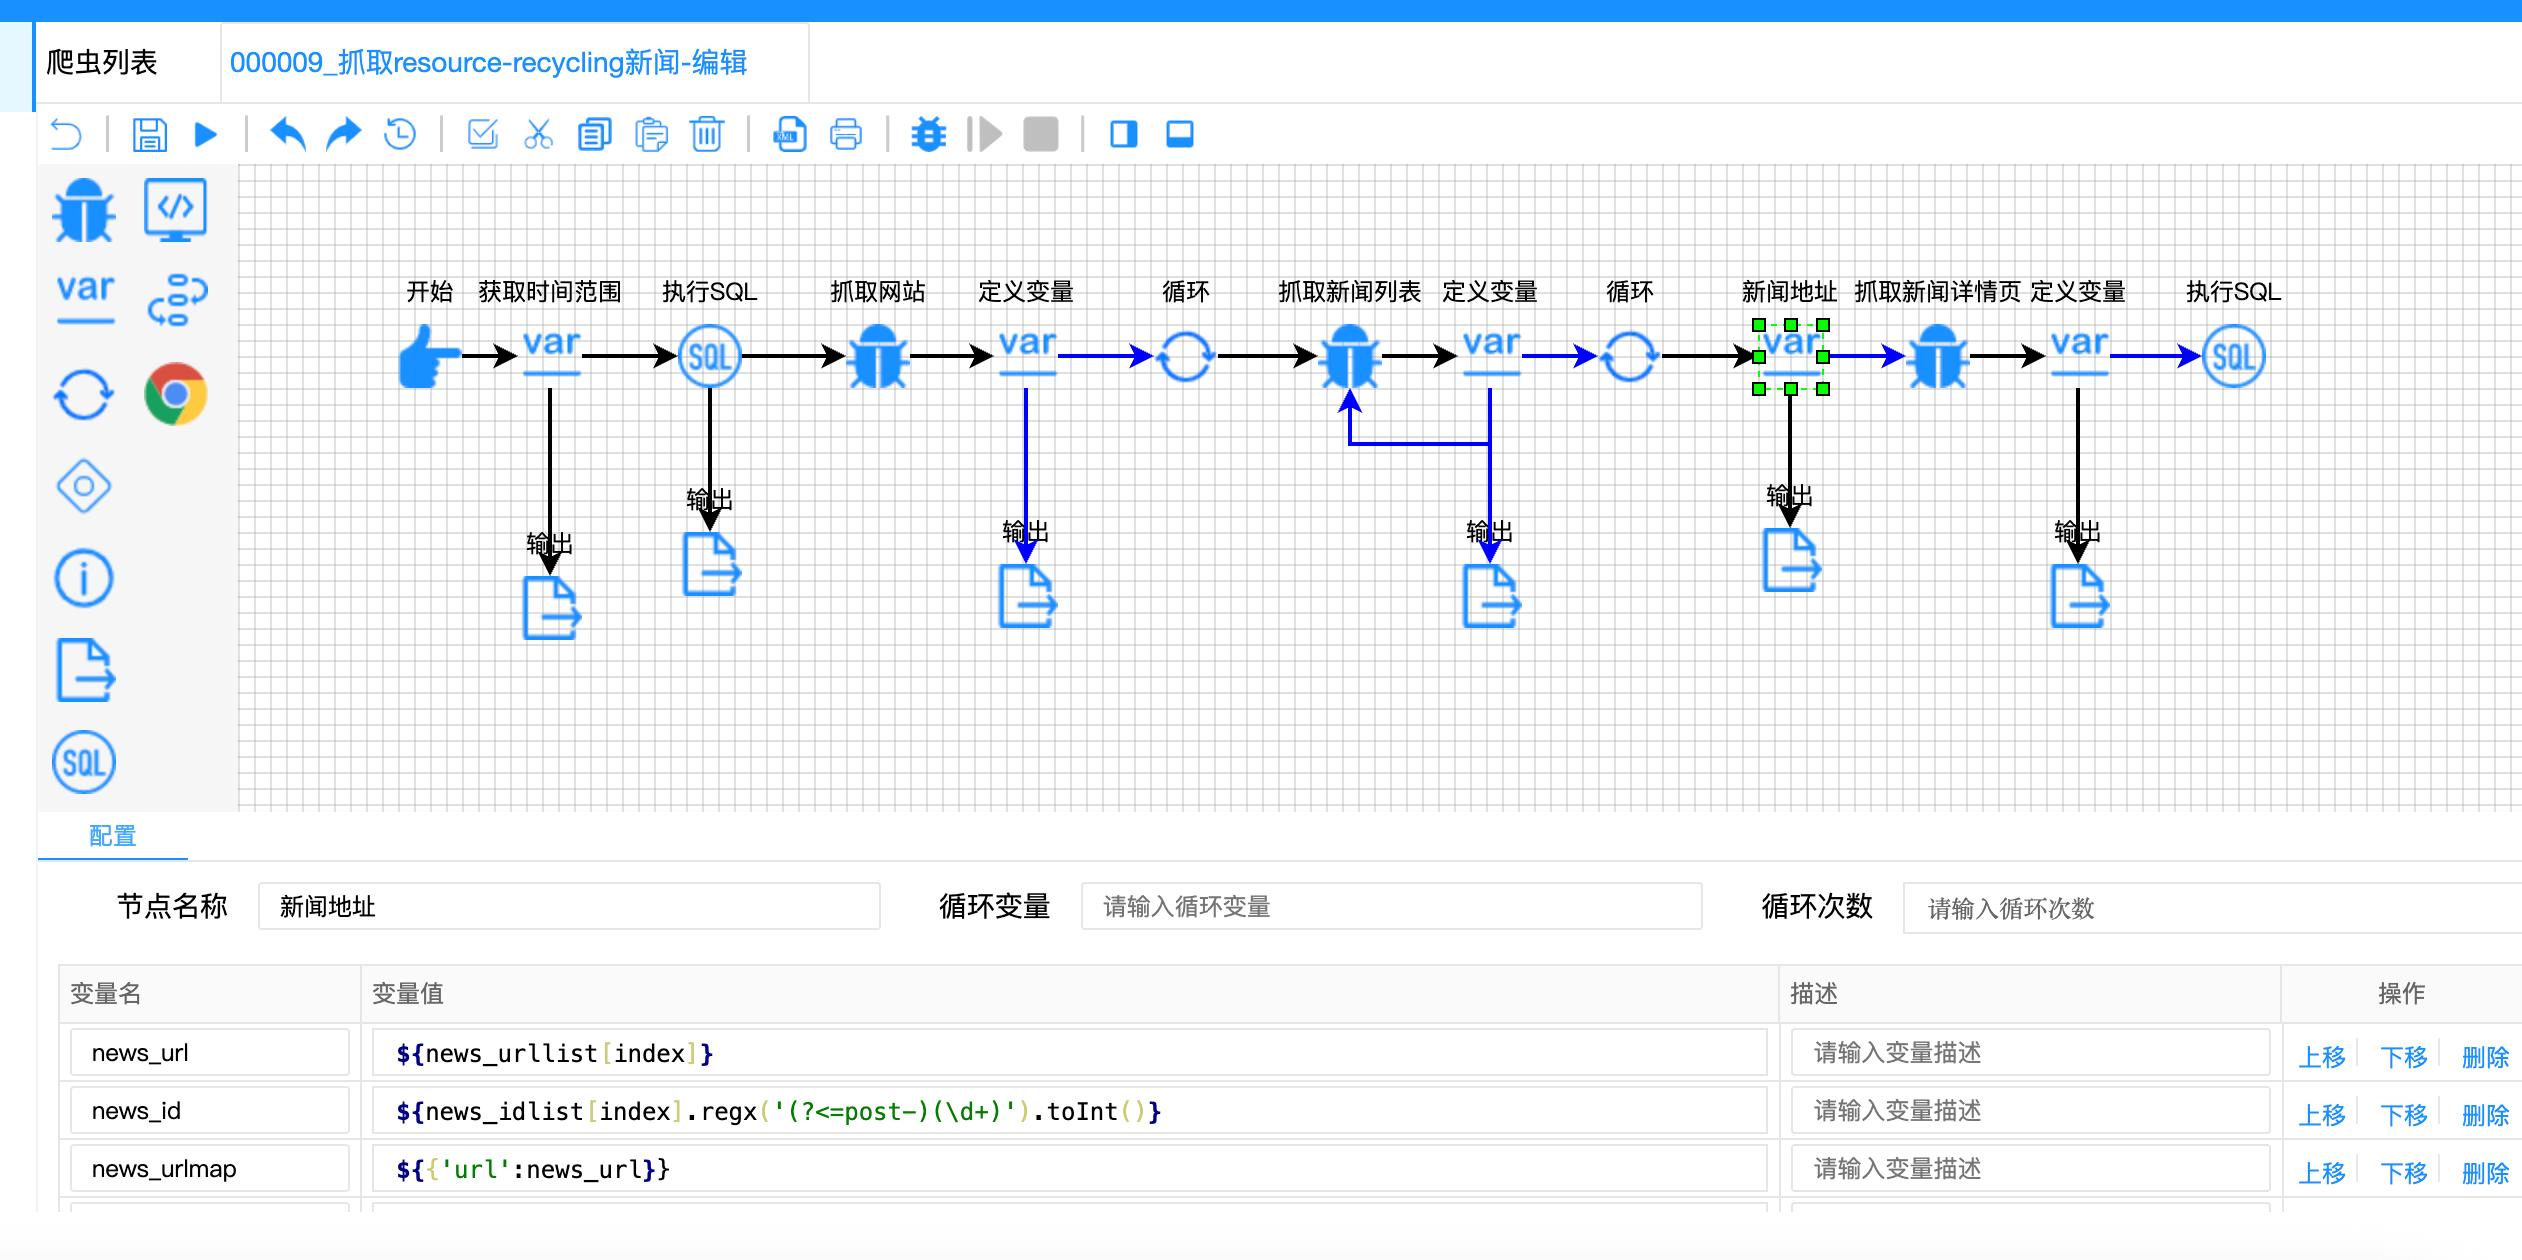
Task: Open the 爬虫列表 tab
Action: coord(102,62)
